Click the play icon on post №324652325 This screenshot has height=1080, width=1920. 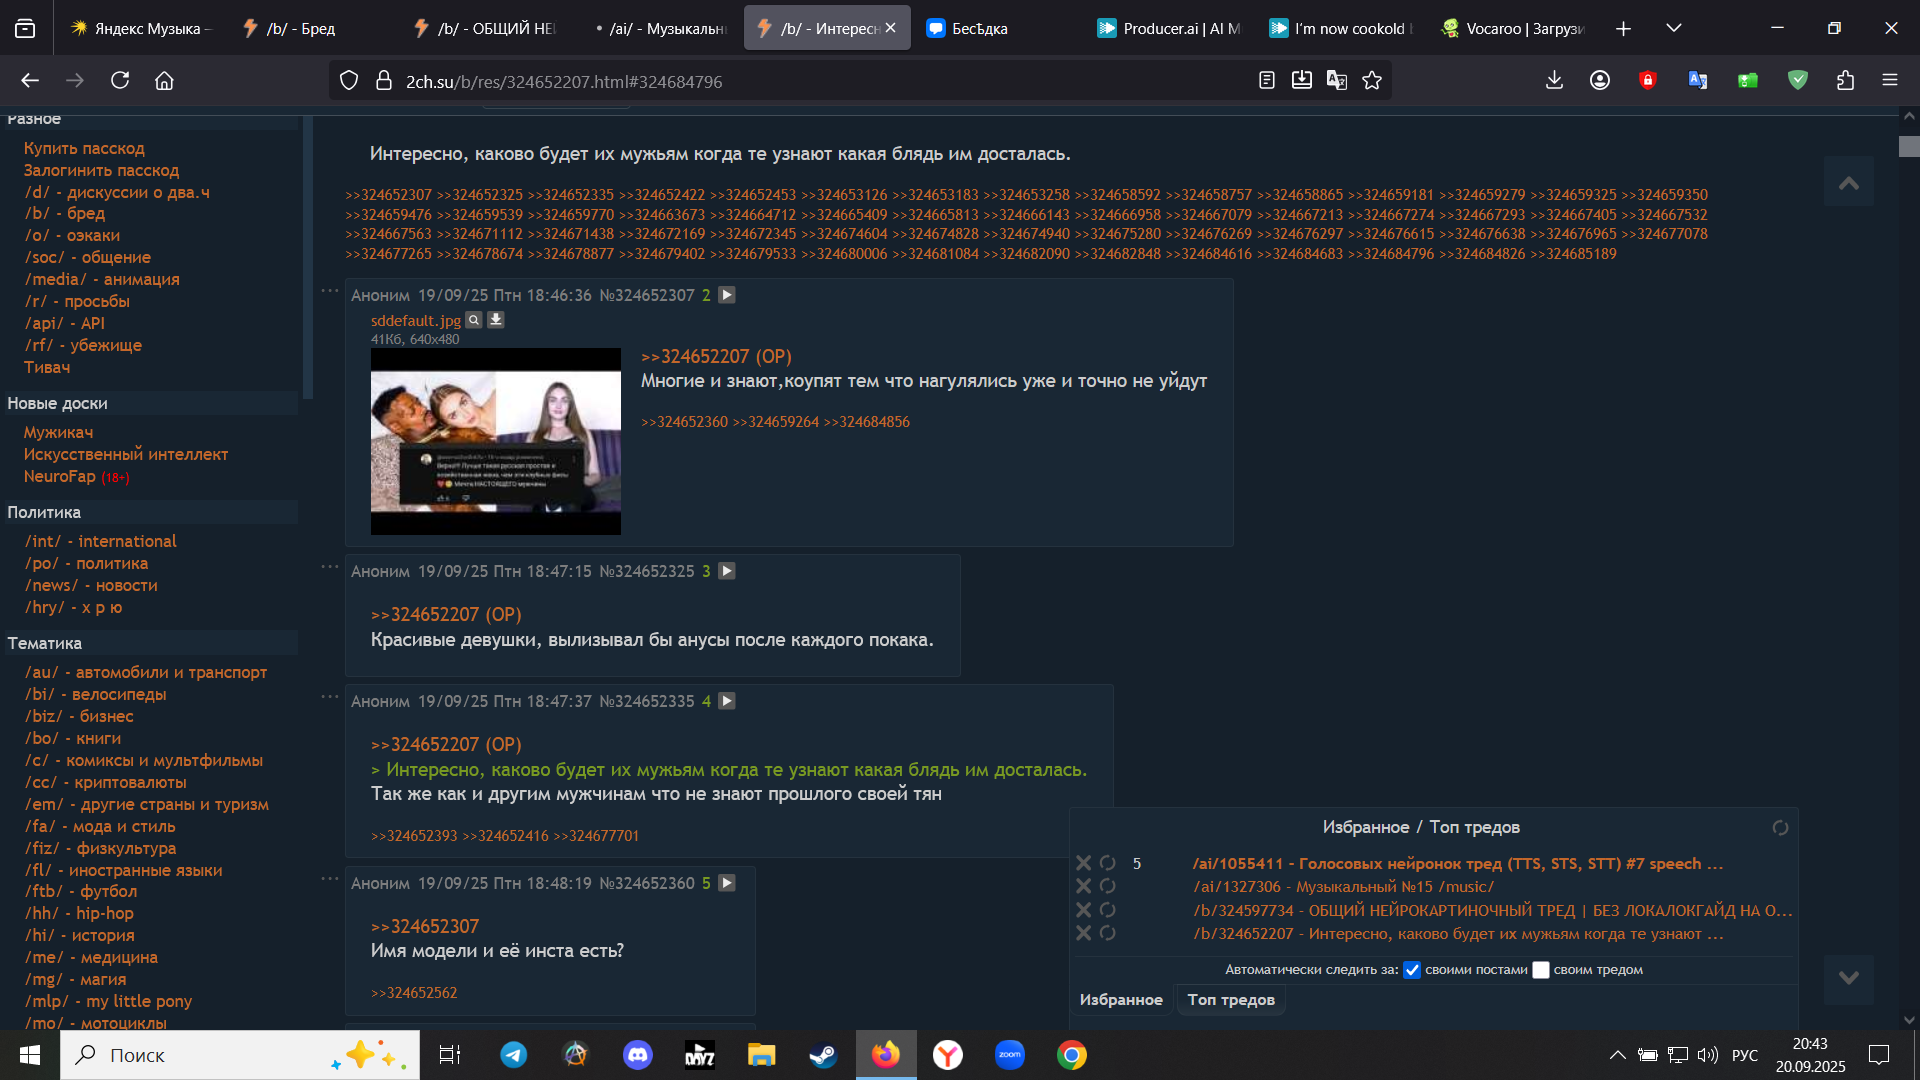tap(727, 571)
